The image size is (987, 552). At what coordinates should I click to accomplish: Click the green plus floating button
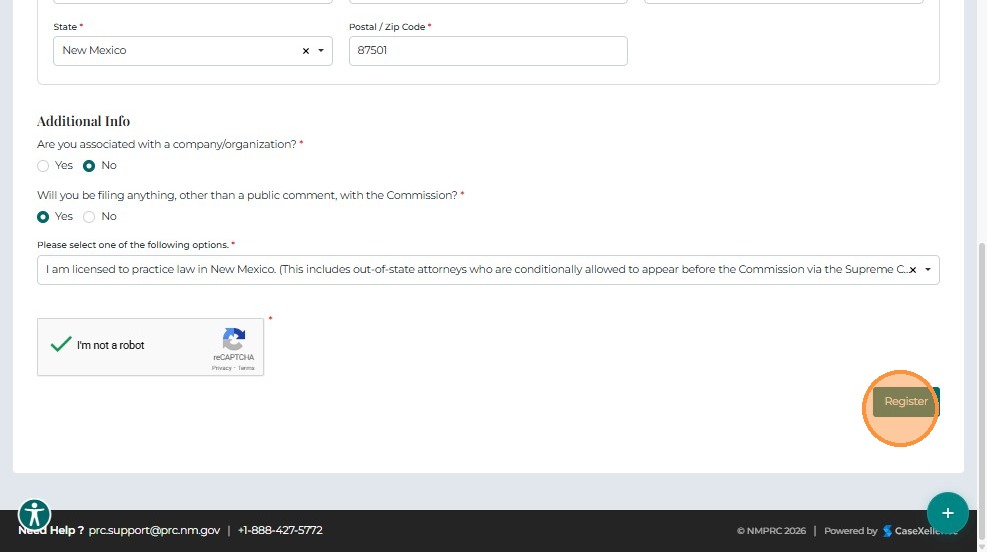point(947,513)
